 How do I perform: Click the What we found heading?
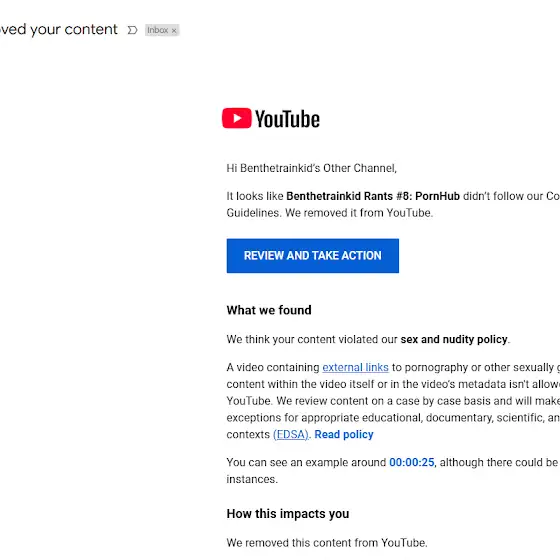pos(269,310)
